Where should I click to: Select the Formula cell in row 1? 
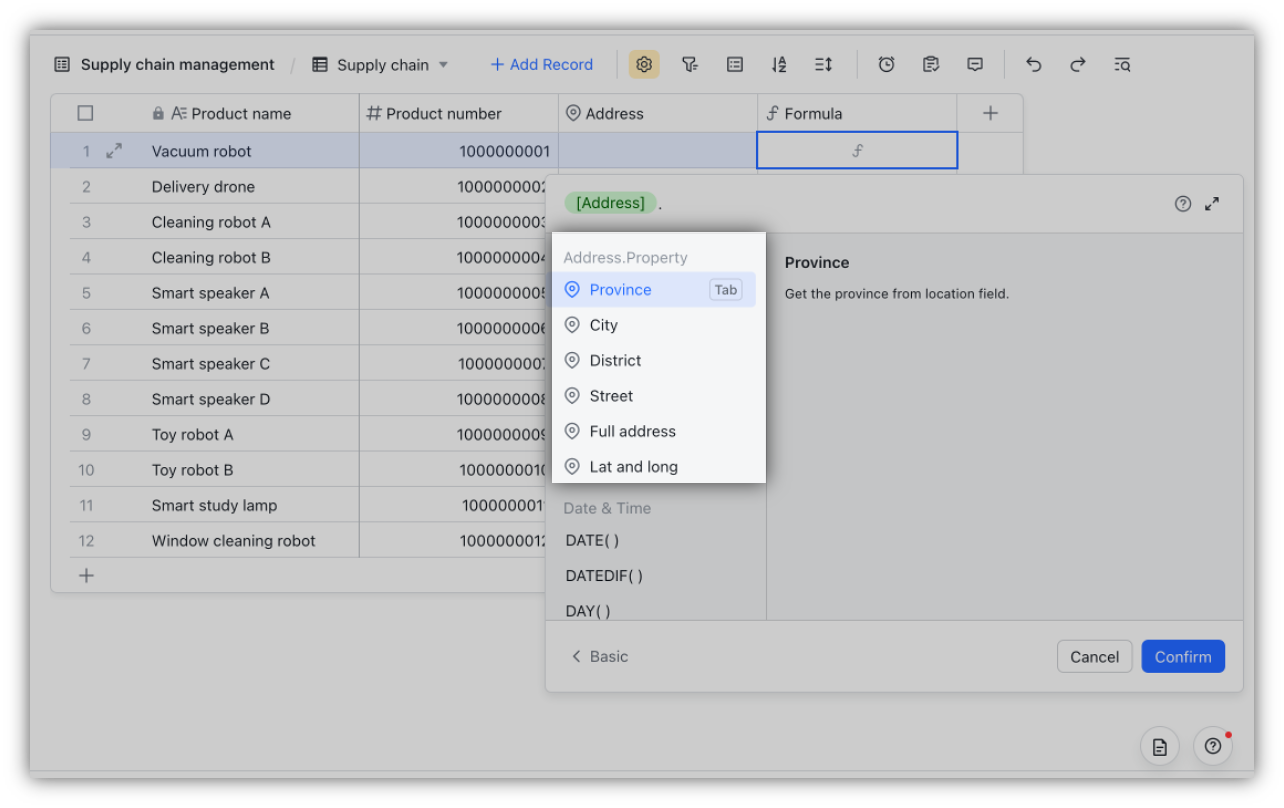click(x=857, y=151)
